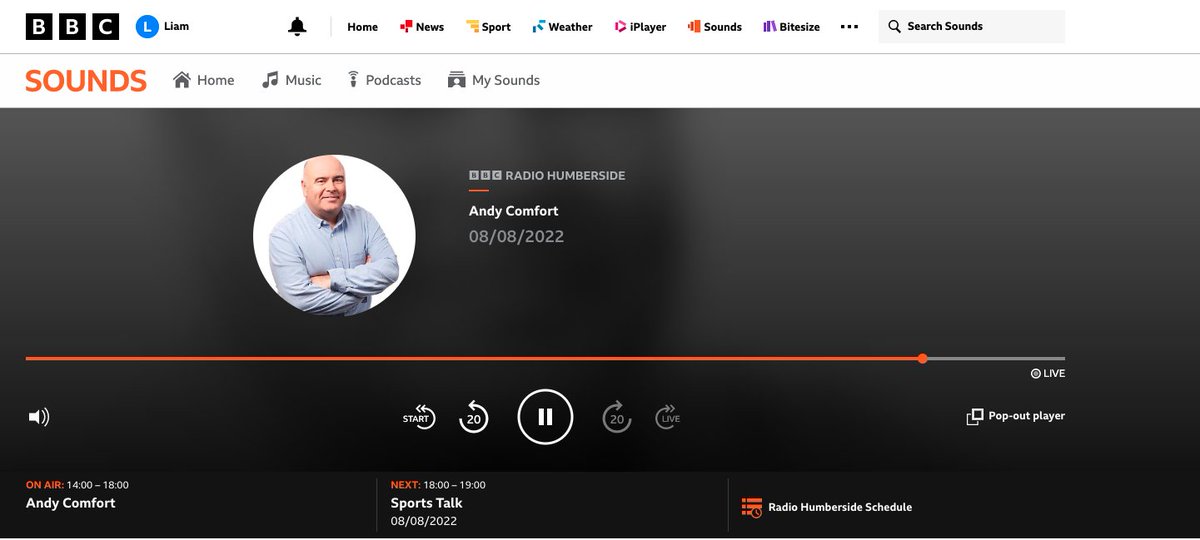Jump back to programme START

pyautogui.click(x=419, y=417)
